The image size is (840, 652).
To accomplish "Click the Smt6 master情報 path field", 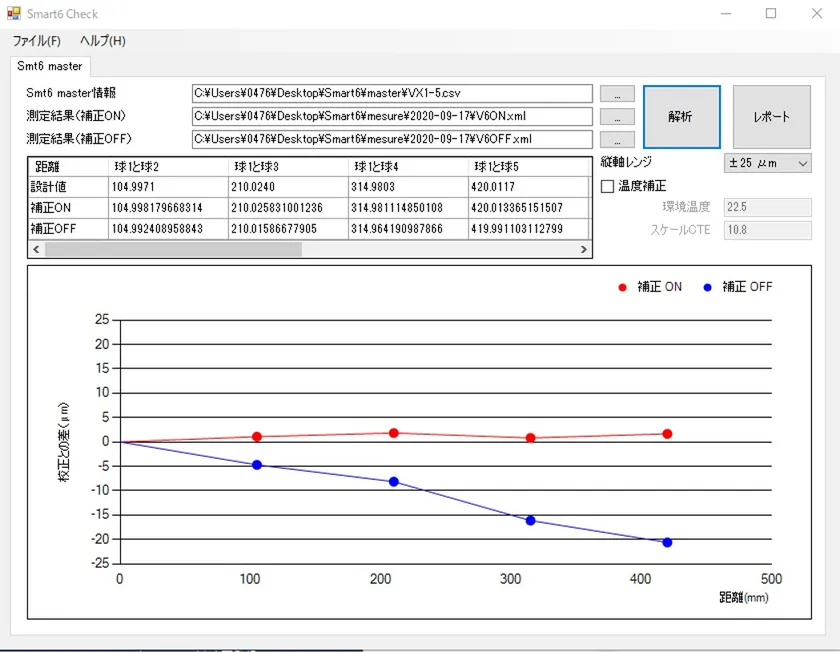I will click(393, 94).
